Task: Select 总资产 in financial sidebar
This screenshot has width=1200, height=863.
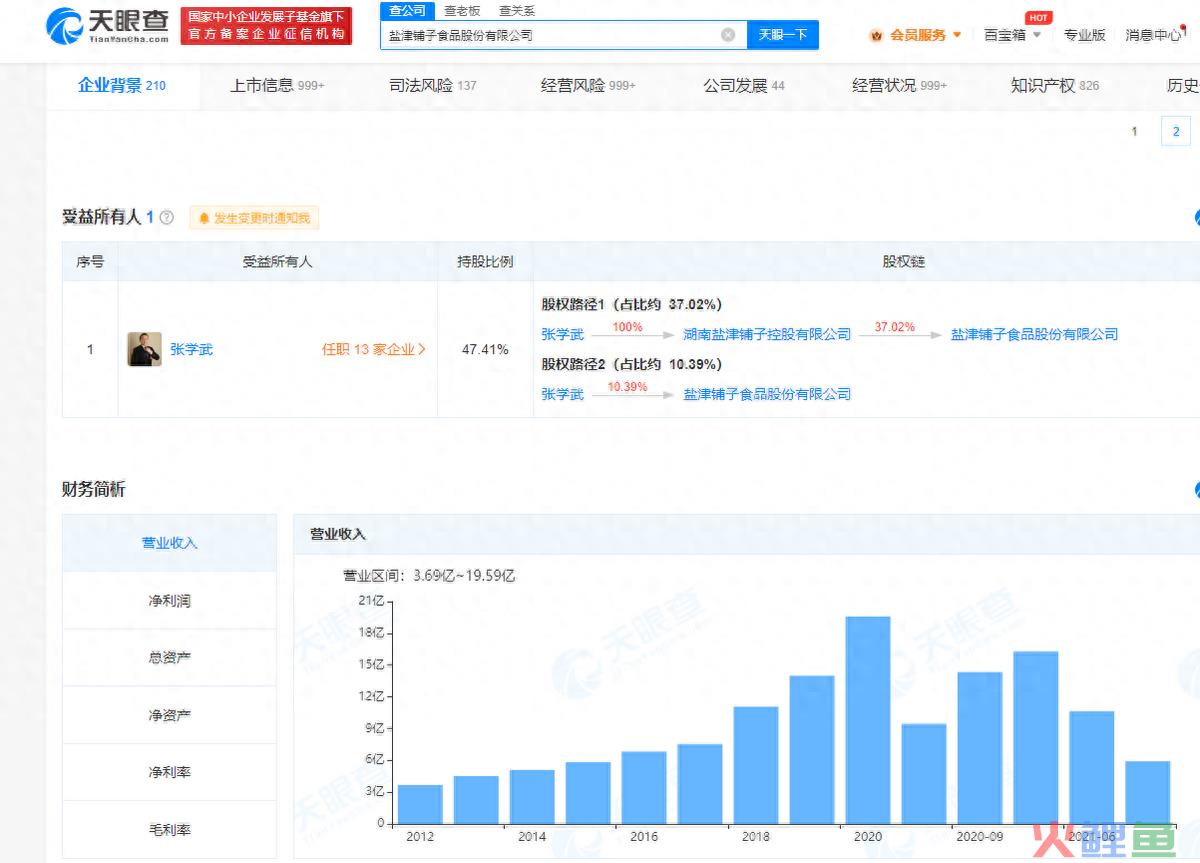Action: click(169, 657)
